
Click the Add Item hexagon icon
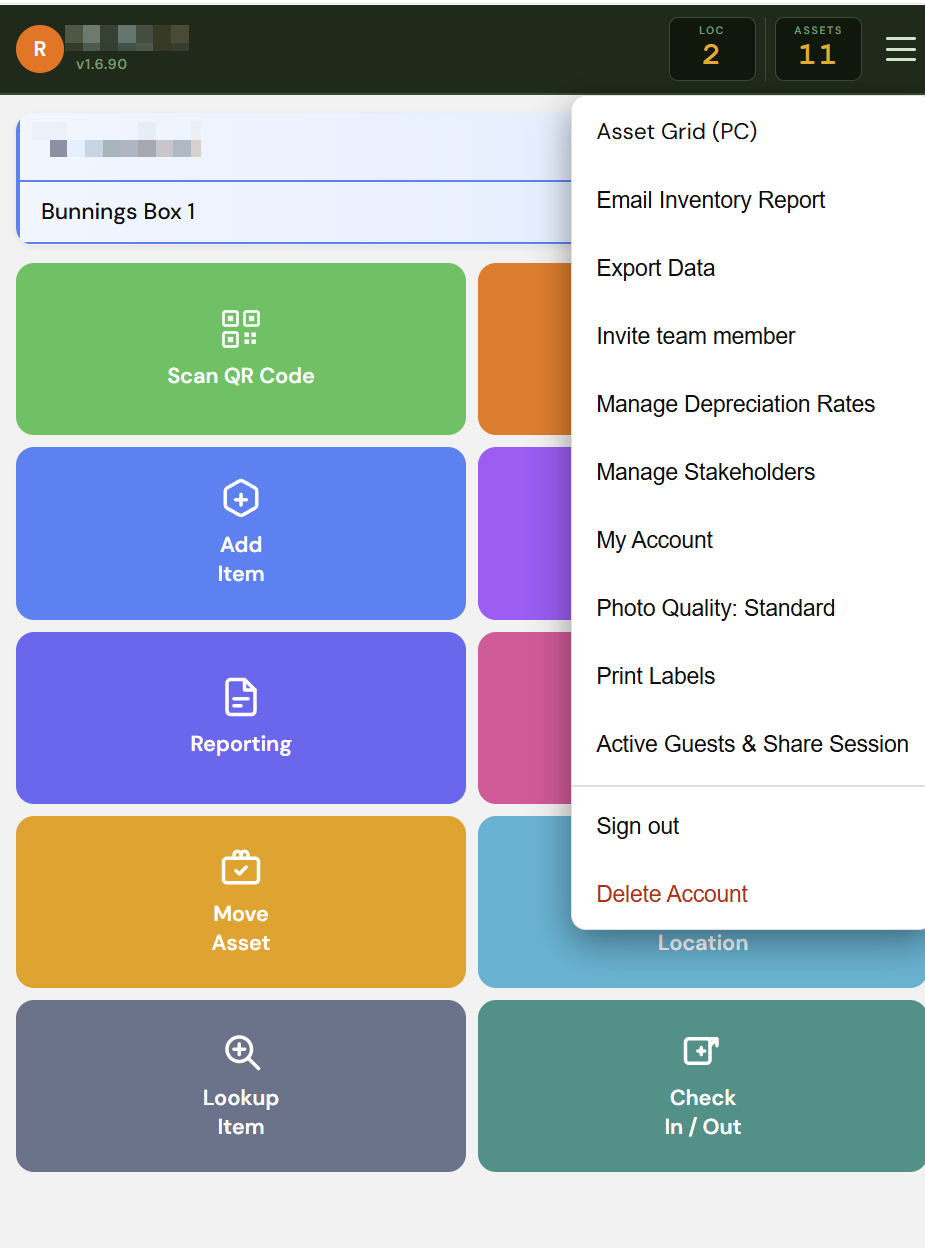click(240, 498)
